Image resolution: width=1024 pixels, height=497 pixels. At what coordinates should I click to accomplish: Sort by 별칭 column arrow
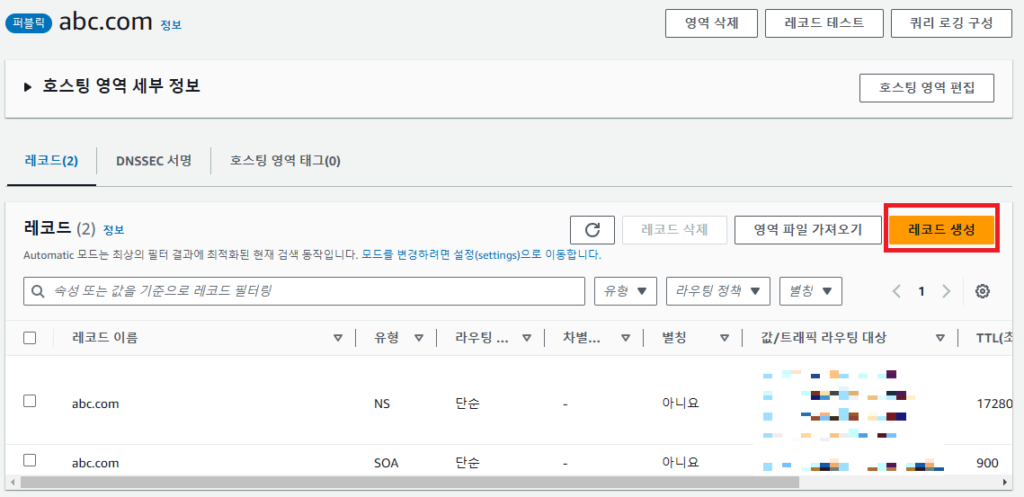[724, 338]
